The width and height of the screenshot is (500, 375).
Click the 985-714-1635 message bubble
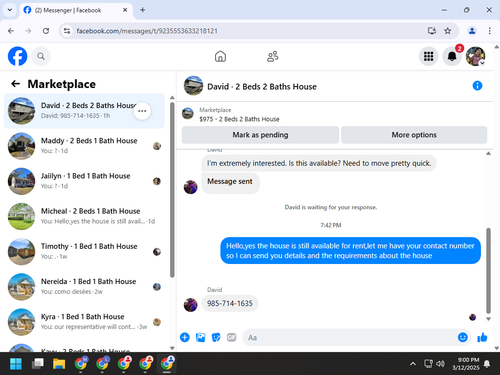click(x=230, y=303)
